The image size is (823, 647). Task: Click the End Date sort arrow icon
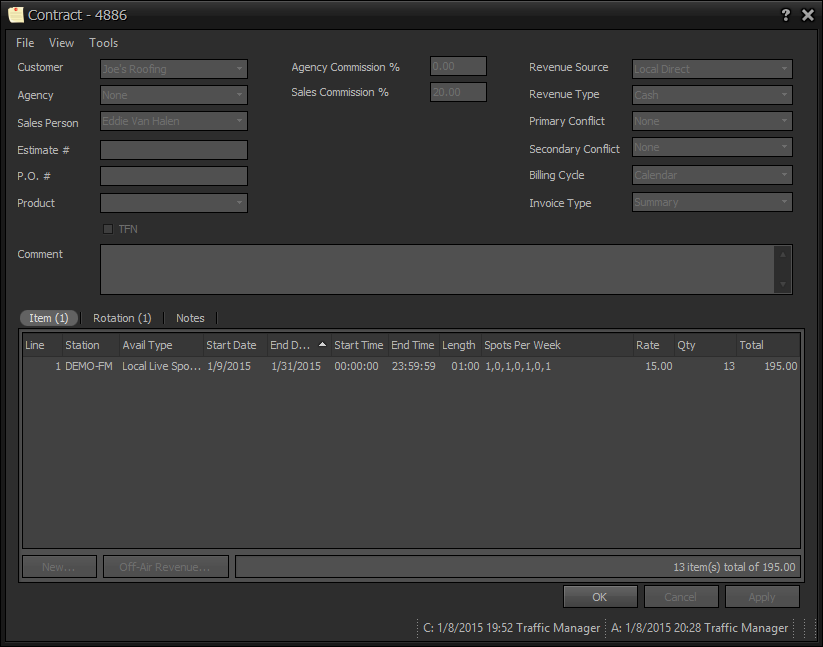tap(322, 344)
